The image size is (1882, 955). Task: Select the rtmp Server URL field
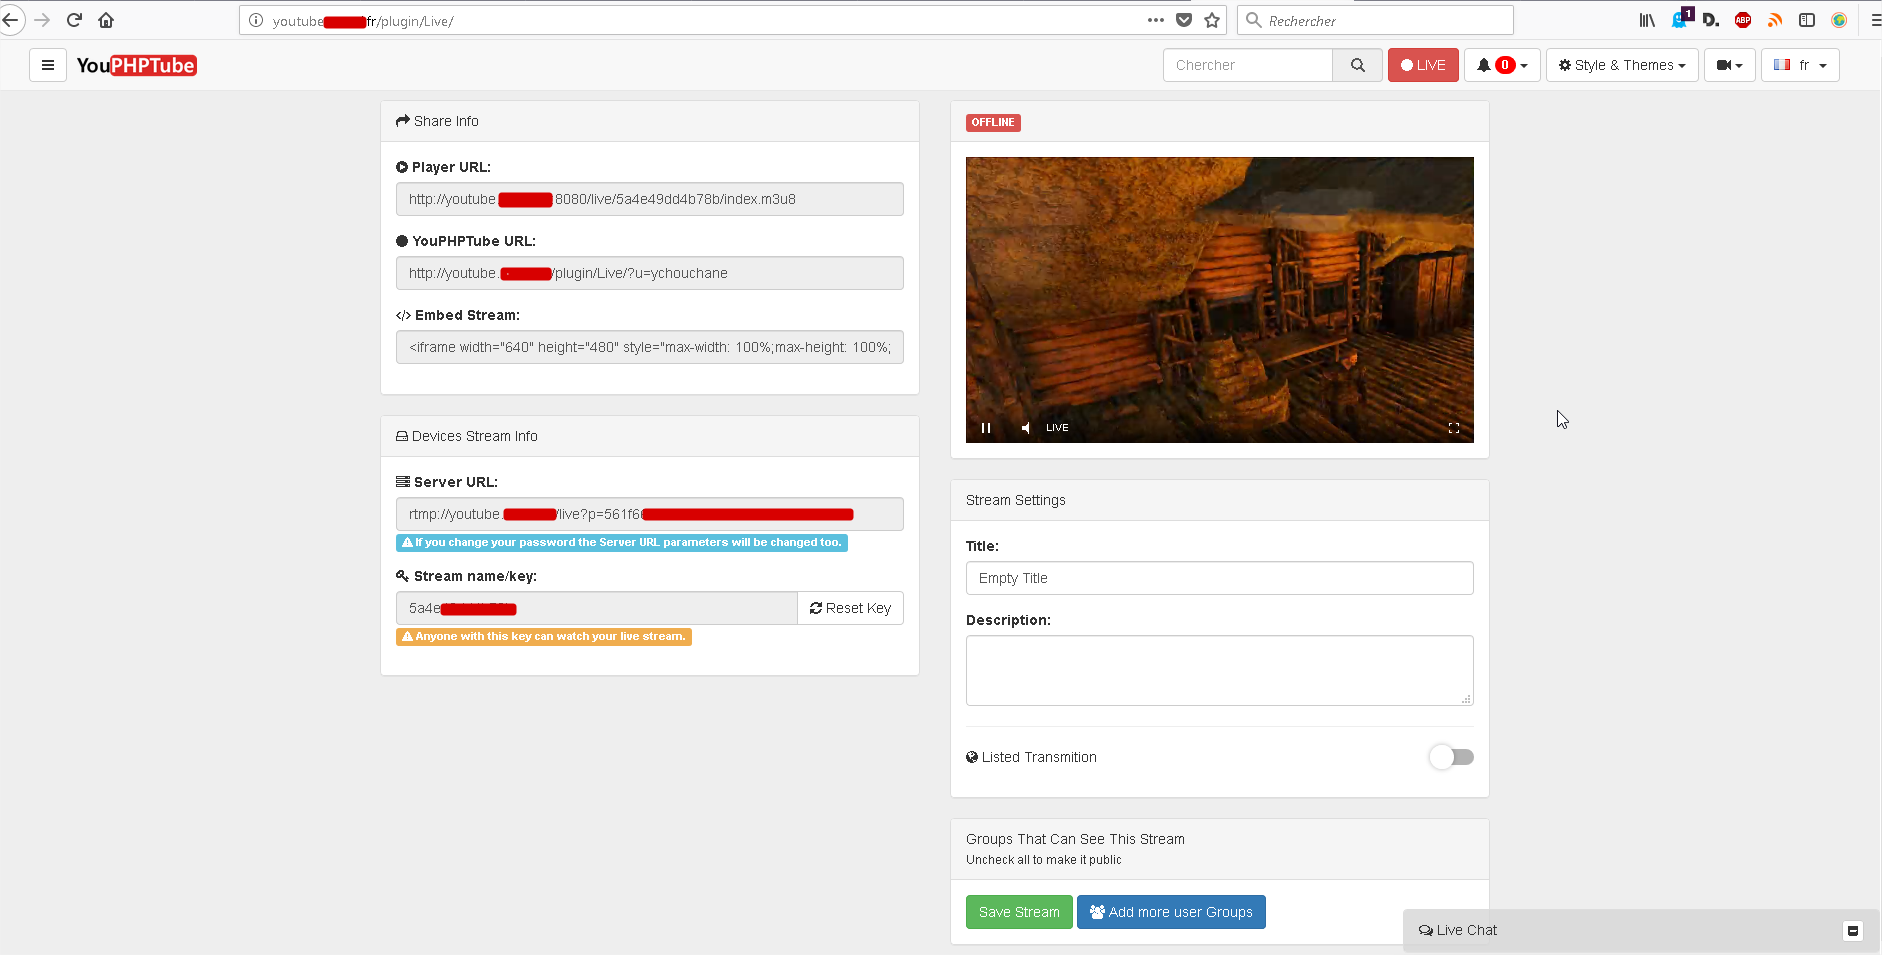650,514
